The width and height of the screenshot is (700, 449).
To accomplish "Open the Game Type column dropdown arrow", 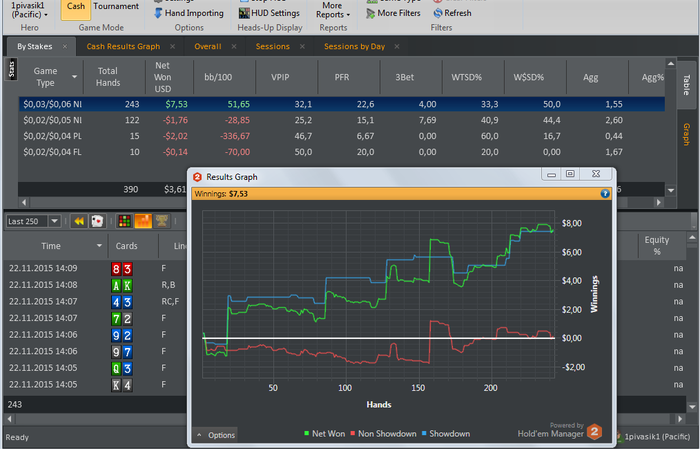I will pyautogui.click(x=74, y=77).
